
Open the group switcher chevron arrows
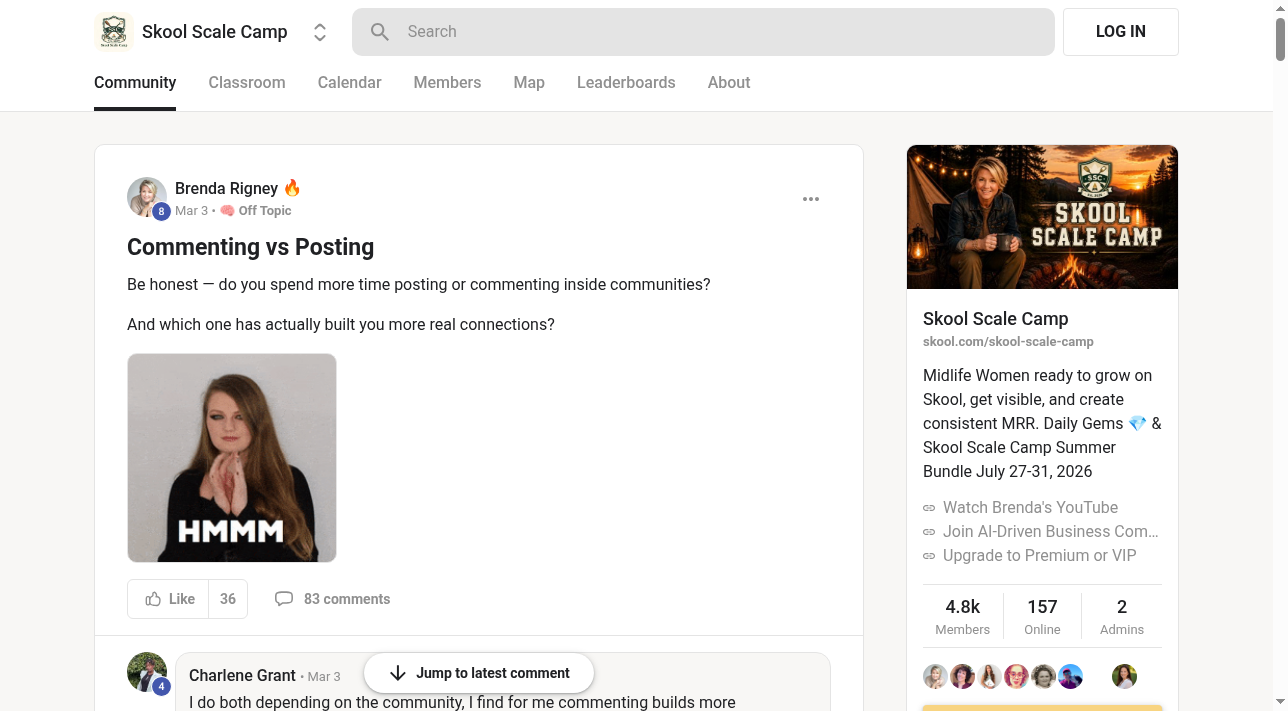[320, 32]
